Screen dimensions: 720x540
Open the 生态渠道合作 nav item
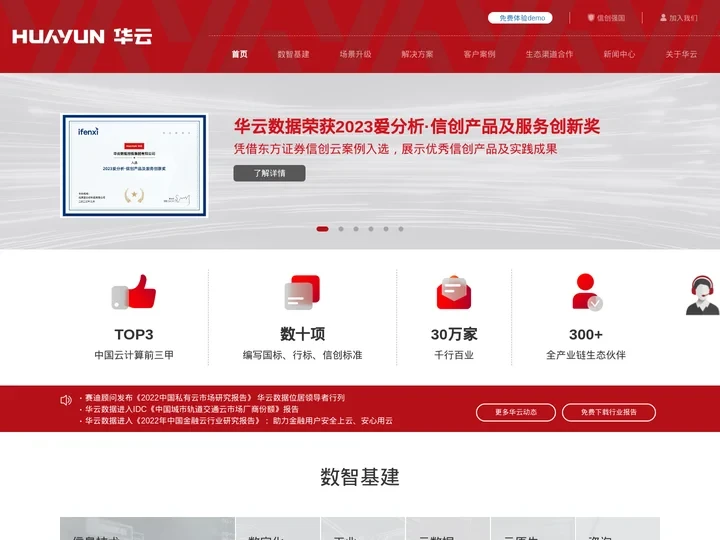[549, 54]
